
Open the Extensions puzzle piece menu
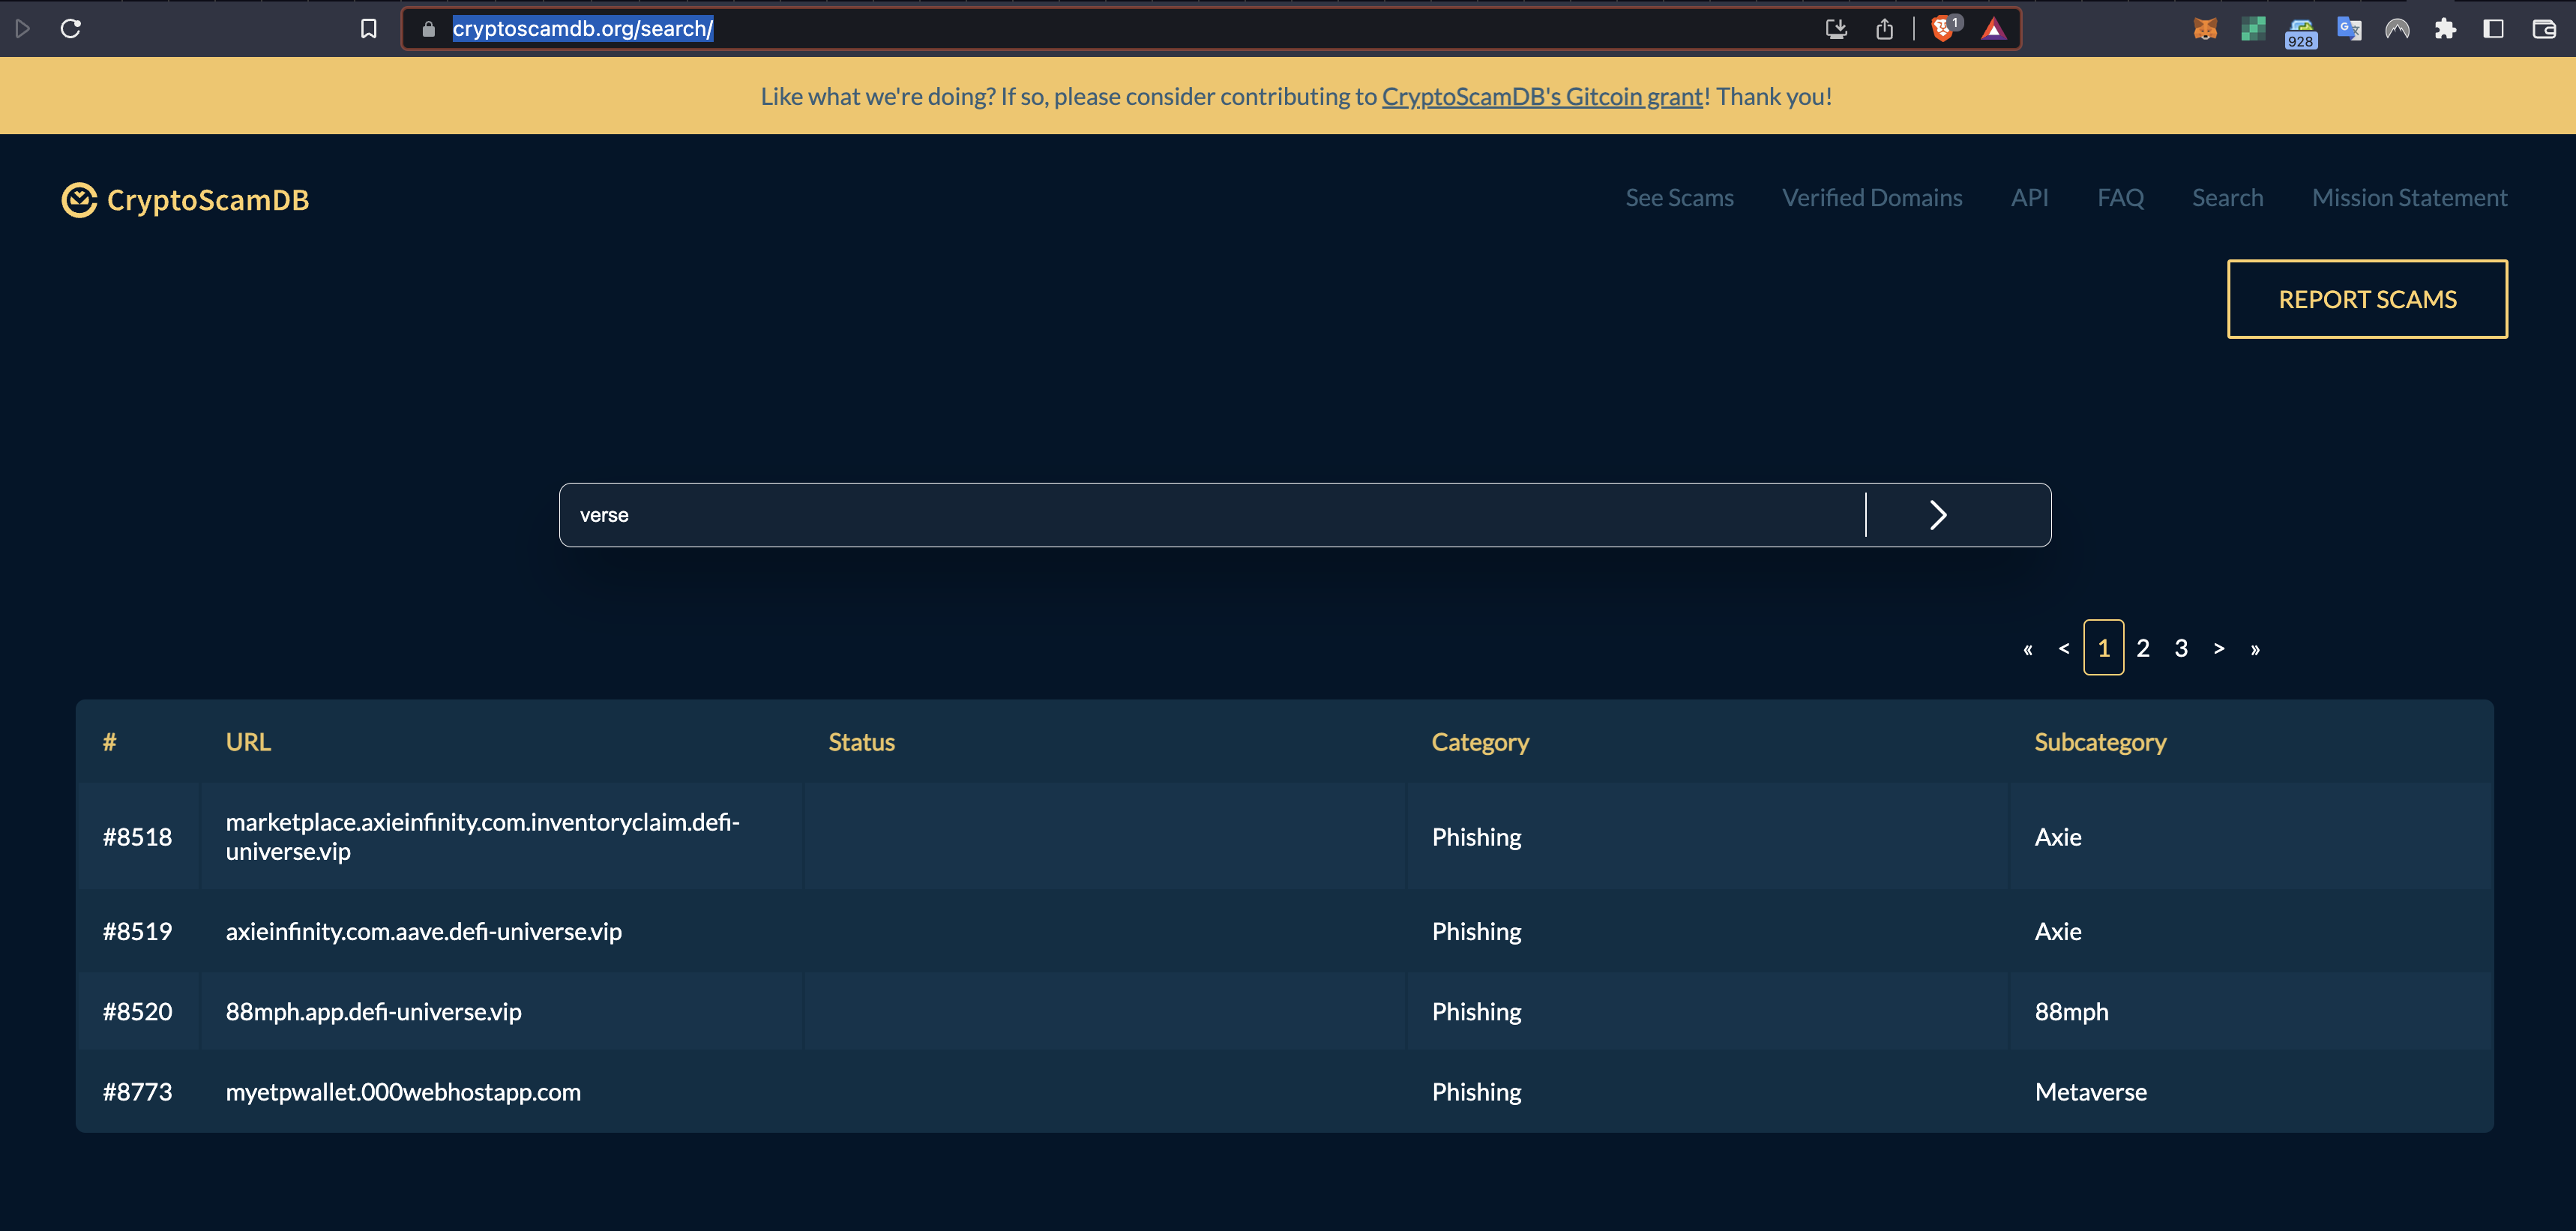[2446, 29]
